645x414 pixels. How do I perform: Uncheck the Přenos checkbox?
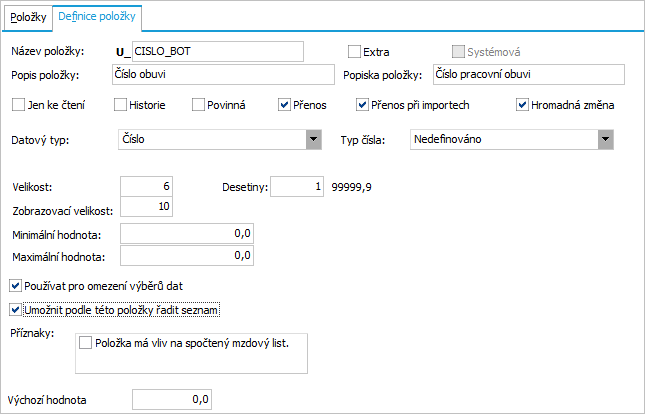point(285,104)
